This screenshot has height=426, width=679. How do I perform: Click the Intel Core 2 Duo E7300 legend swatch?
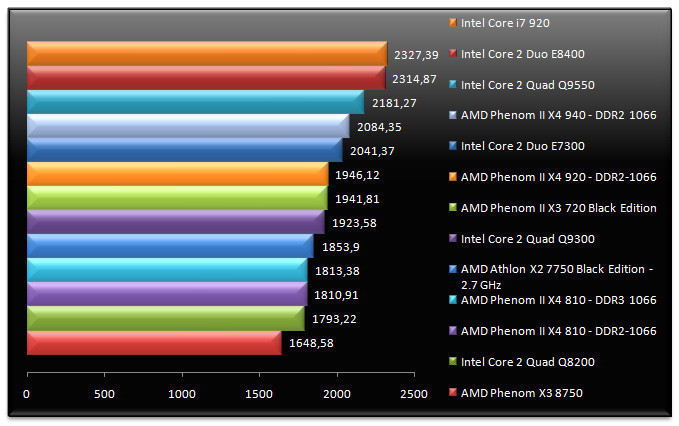453,146
